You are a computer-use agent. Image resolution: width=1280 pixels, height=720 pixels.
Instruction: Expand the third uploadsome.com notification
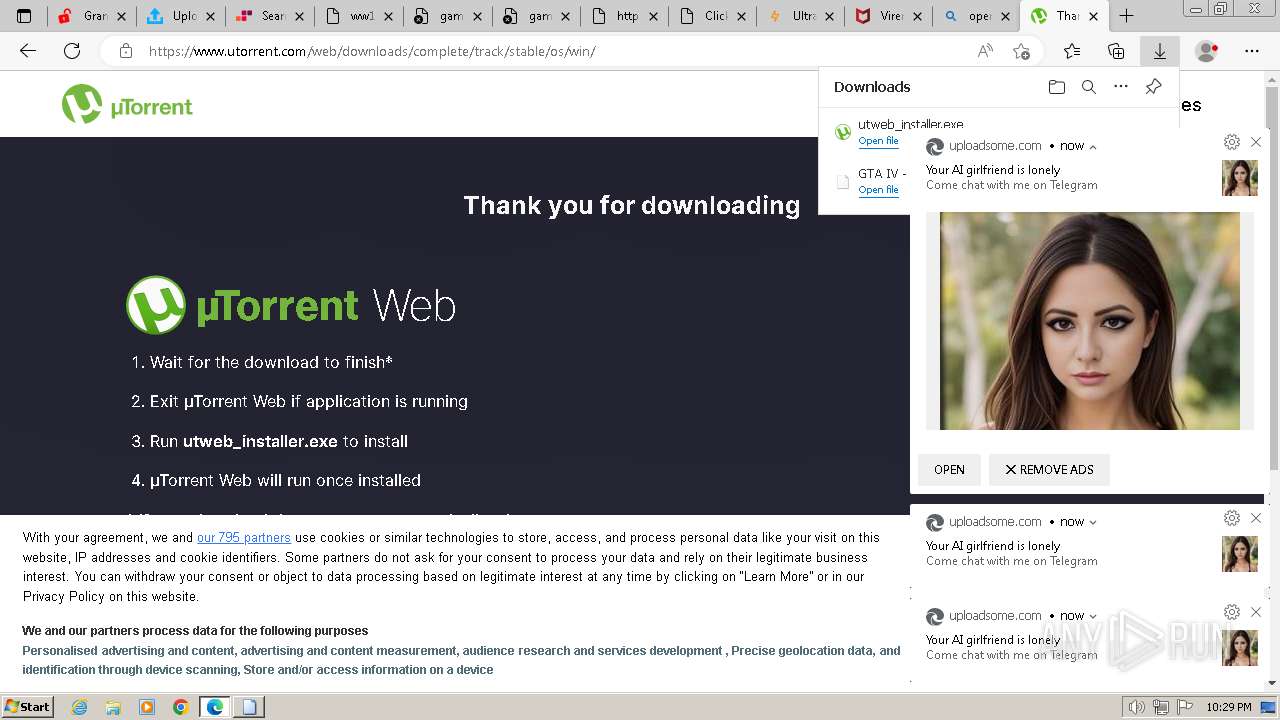pyautogui.click(x=1093, y=616)
